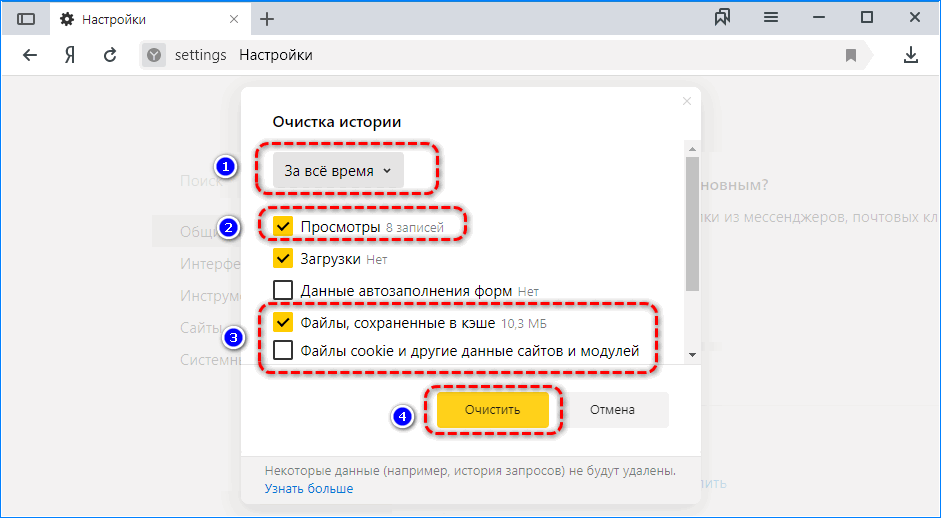Bookmark this page with flag icon

851,55
